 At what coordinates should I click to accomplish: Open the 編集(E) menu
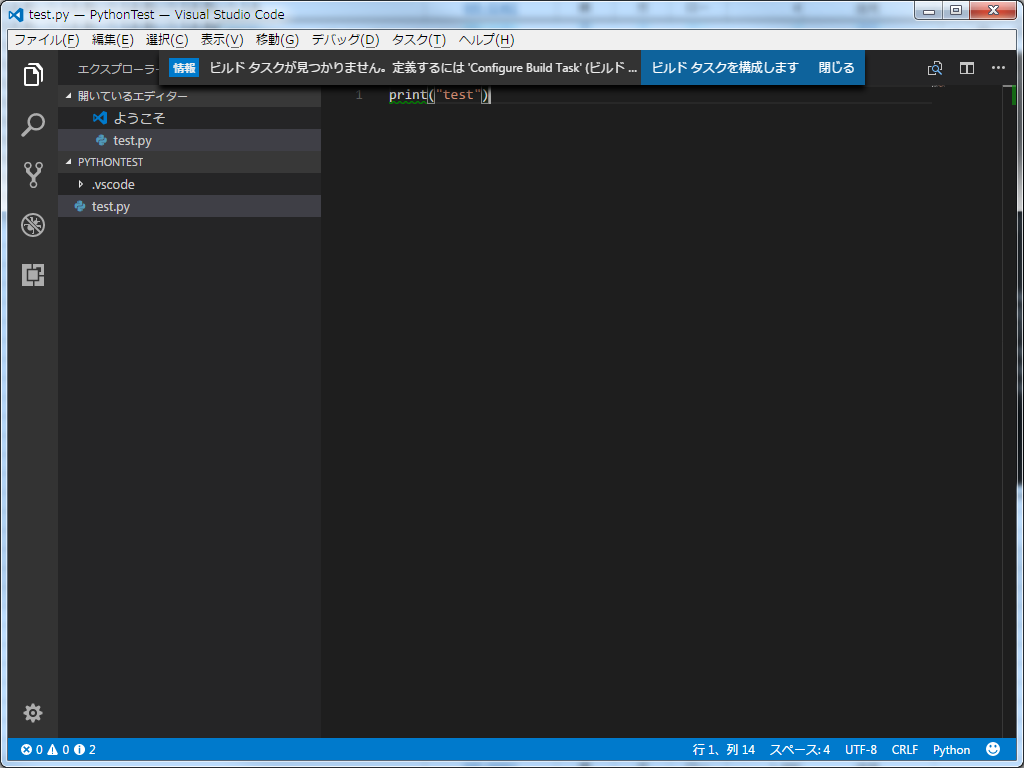[112, 40]
